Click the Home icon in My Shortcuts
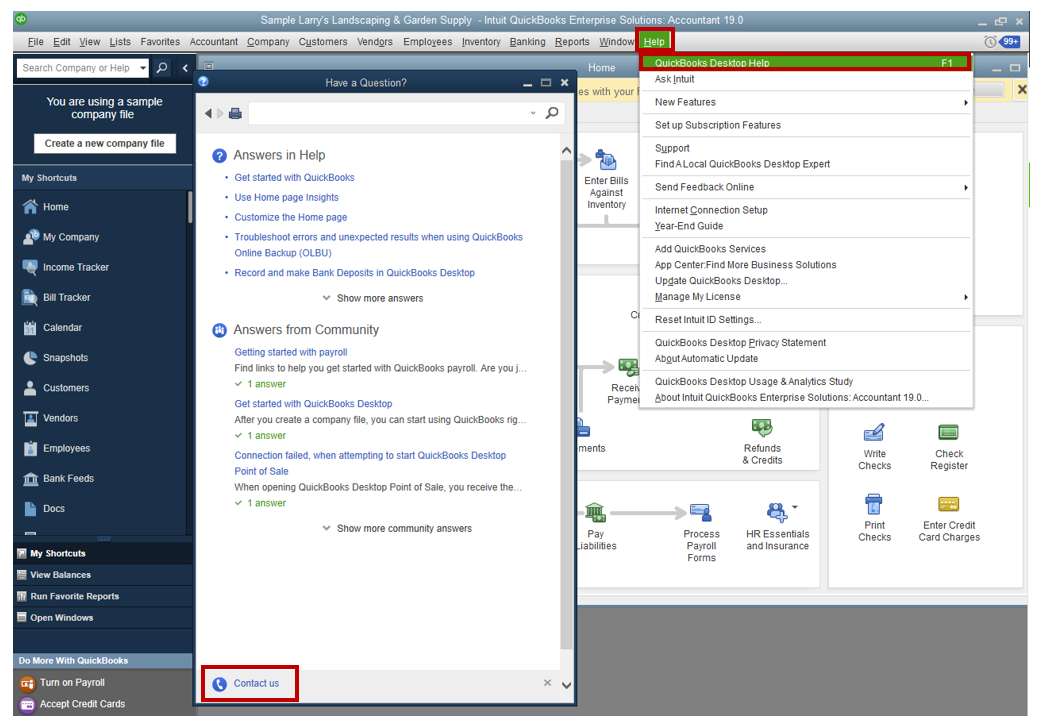 (30, 207)
